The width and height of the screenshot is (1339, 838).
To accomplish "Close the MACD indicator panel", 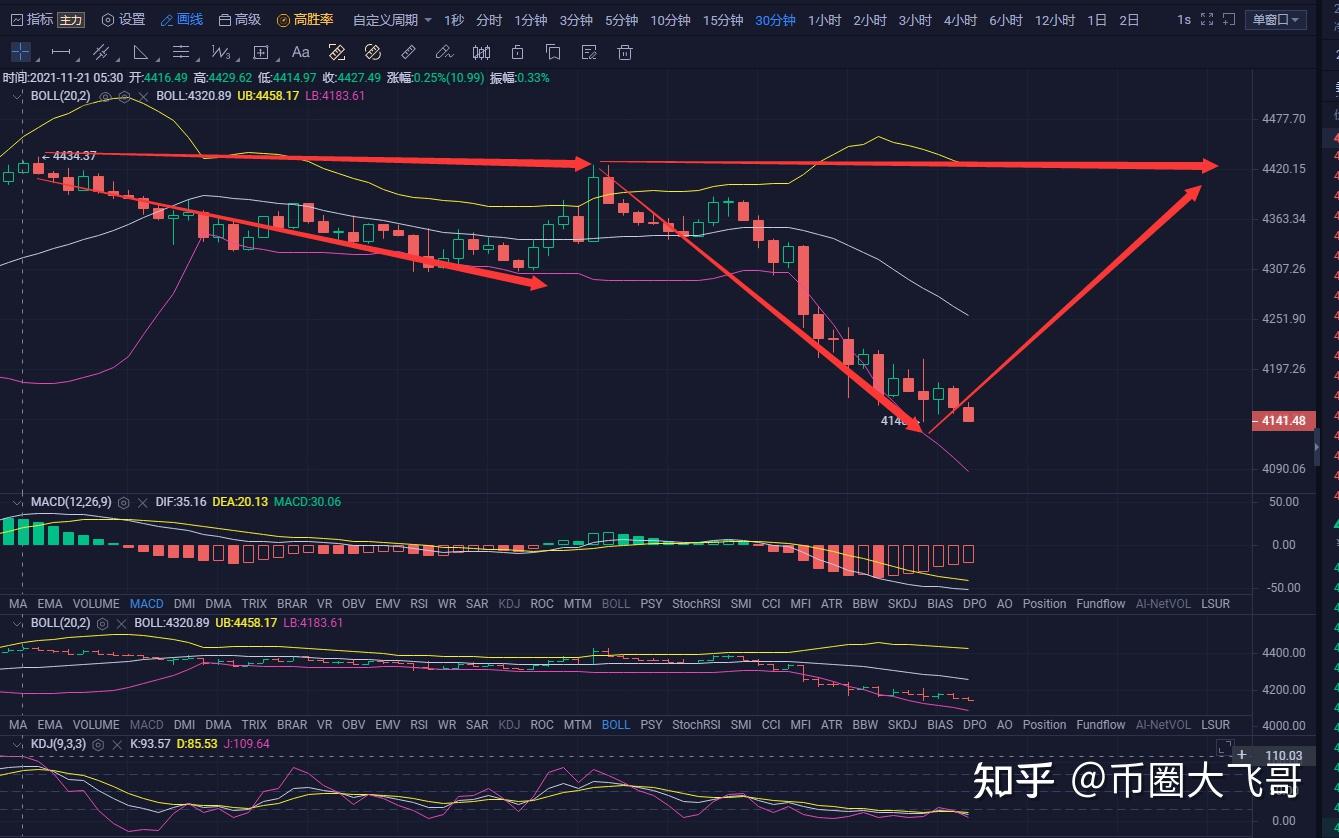I will [143, 502].
